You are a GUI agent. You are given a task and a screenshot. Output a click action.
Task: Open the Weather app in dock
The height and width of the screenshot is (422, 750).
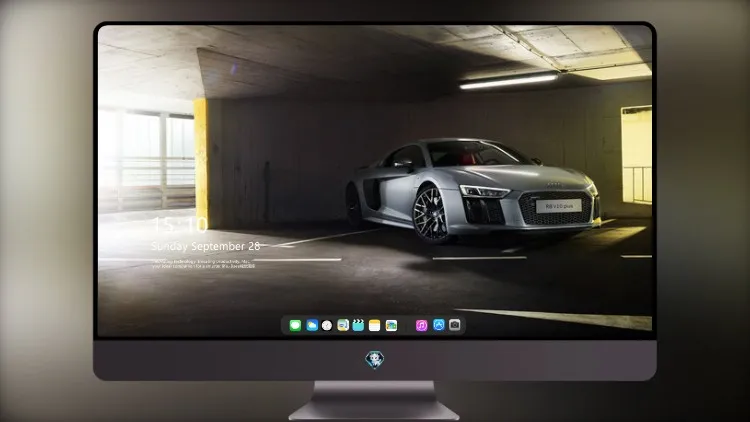pos(312,325)
